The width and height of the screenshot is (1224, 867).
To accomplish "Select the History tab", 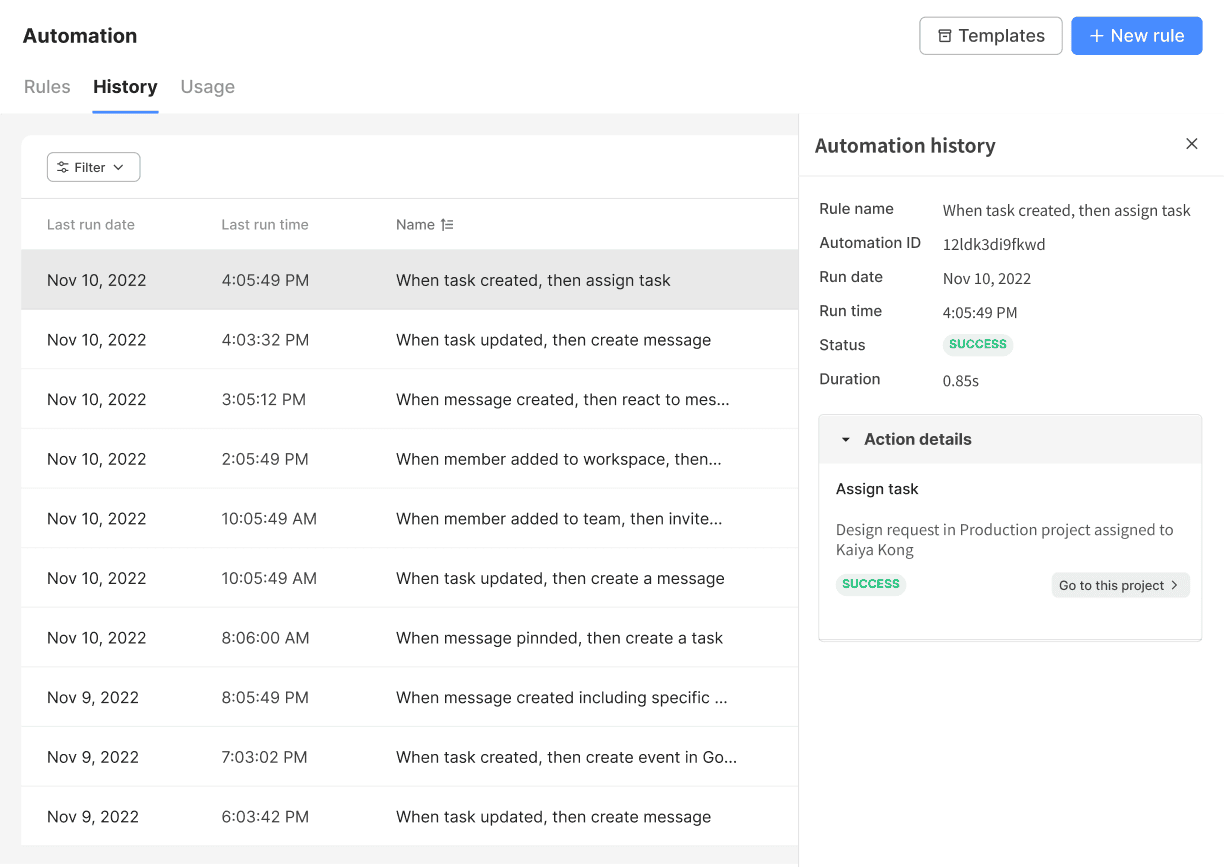I will pos(125,87).
